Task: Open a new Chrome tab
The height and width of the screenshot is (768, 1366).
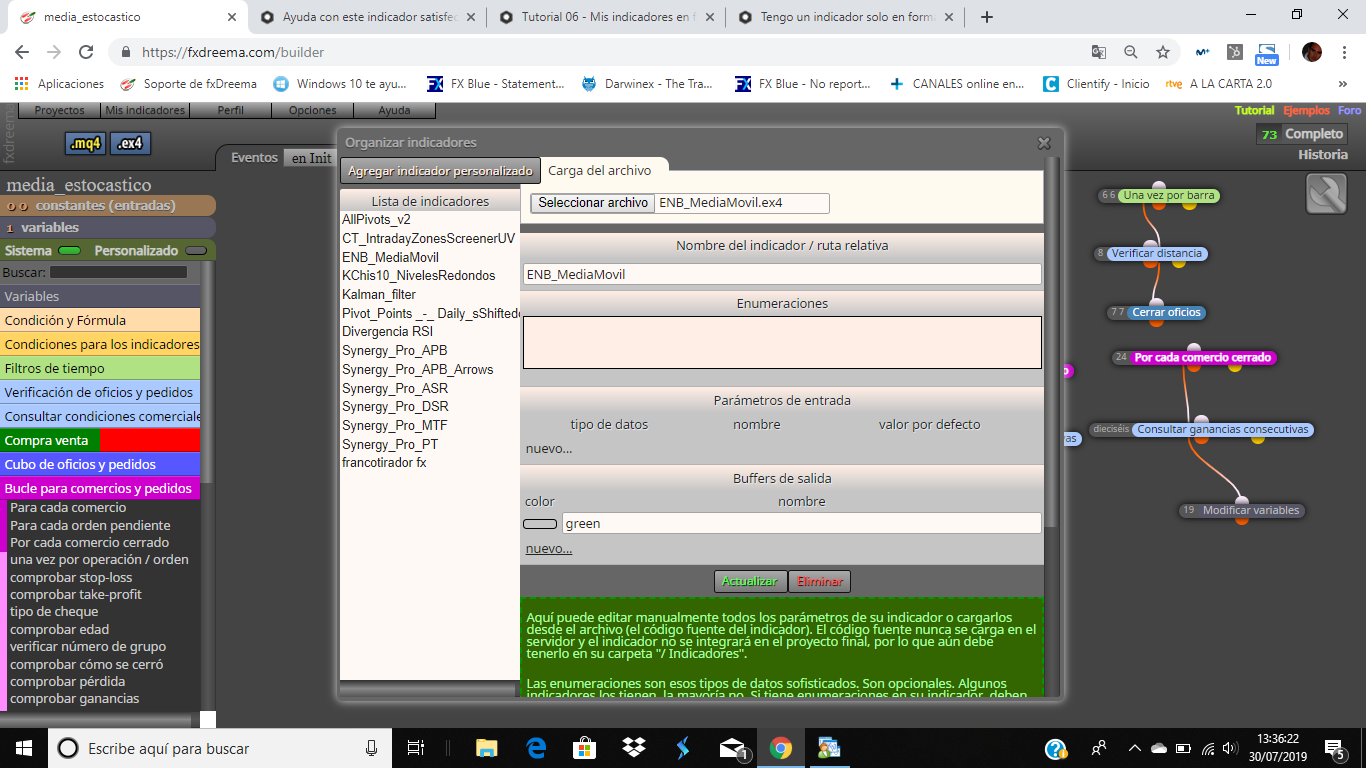Action: pos(987,17)
